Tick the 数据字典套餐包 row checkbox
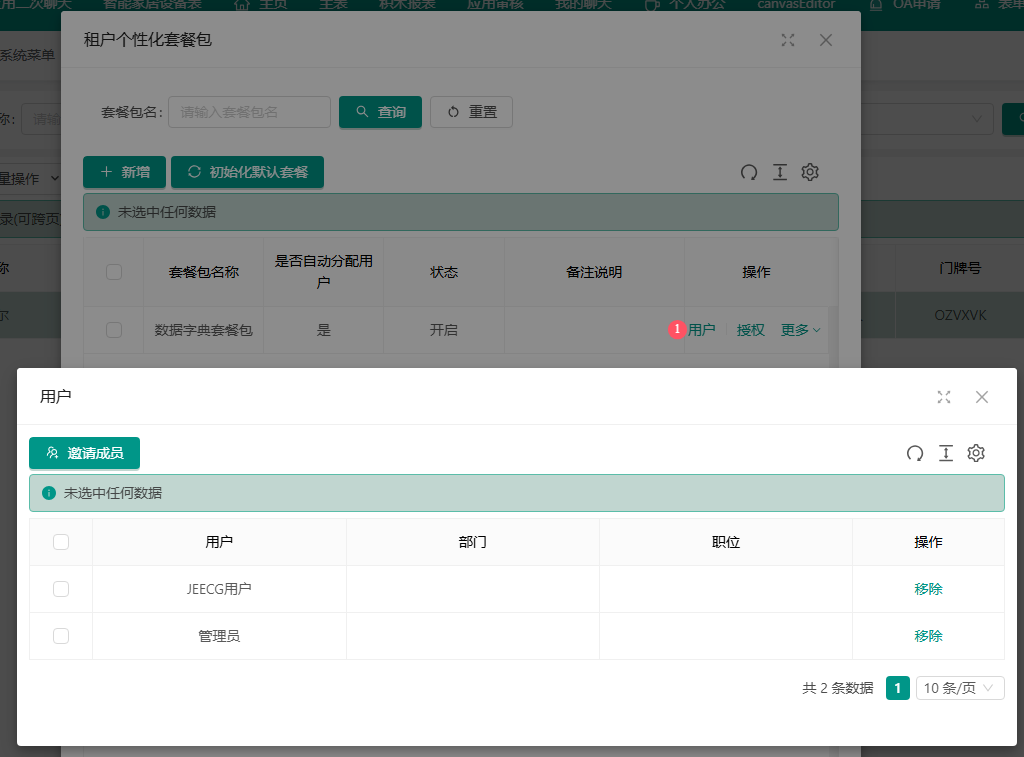Screen dimensions: 1024x757 click(x=114, y=330)
